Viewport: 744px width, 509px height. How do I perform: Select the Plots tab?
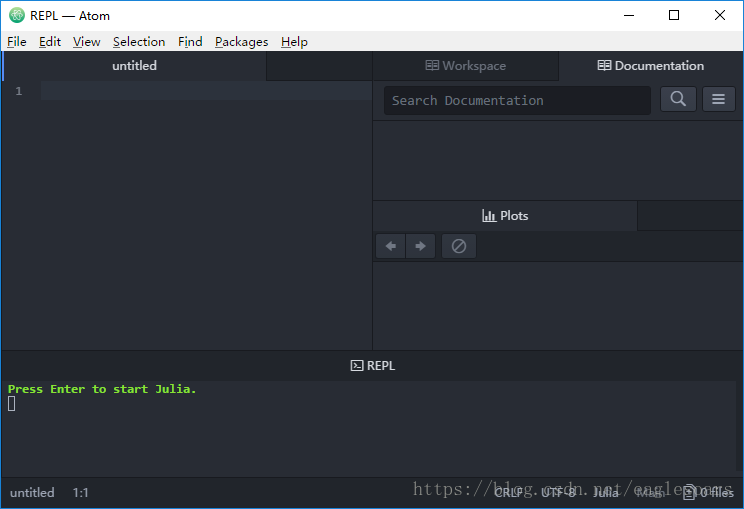505,216
